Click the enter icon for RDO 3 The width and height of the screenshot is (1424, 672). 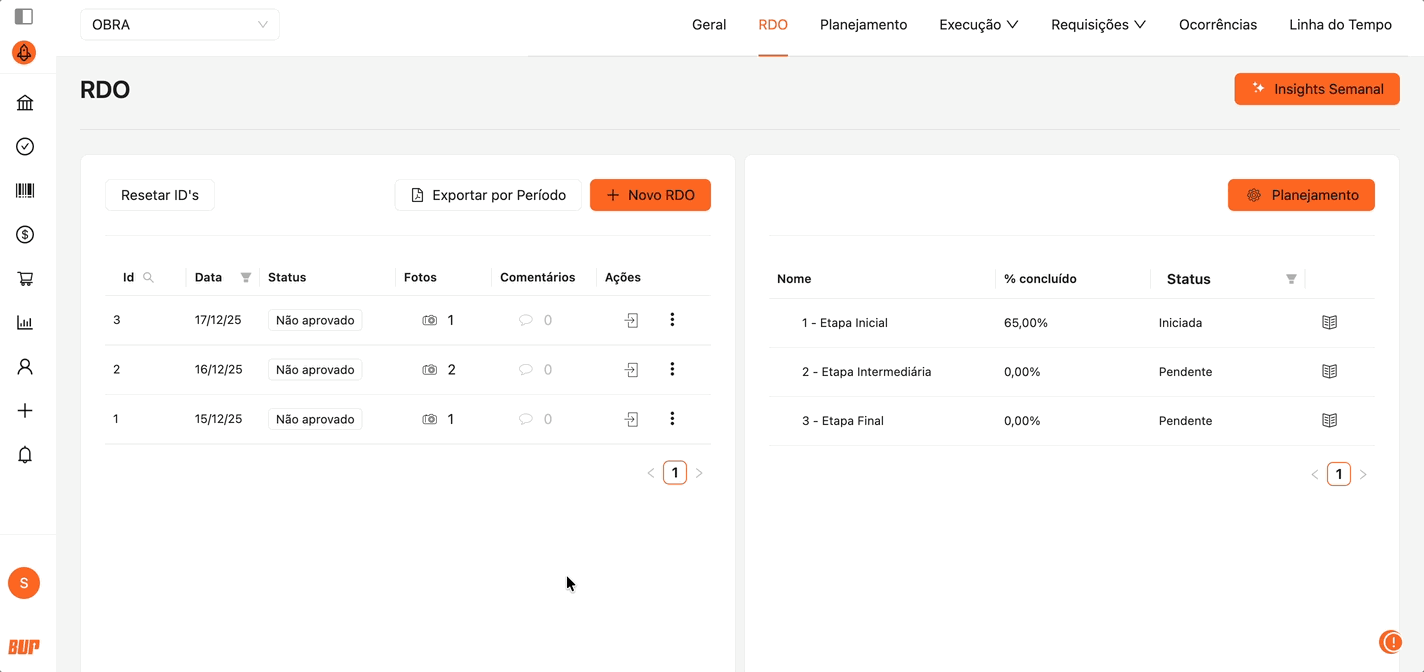click(x=631, y=320)
